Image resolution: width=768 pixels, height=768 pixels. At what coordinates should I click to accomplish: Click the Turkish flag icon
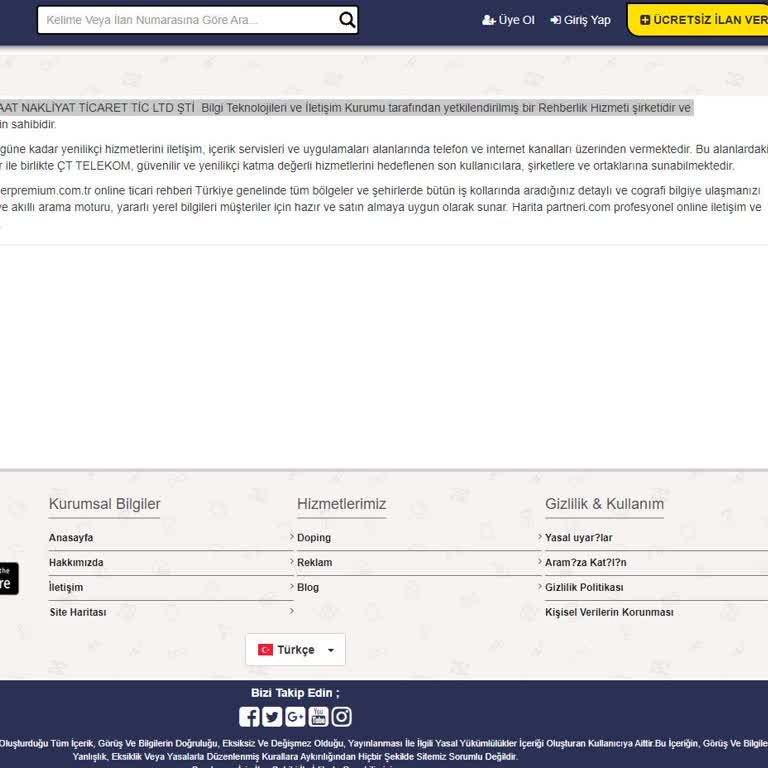(x=265, y=650)
